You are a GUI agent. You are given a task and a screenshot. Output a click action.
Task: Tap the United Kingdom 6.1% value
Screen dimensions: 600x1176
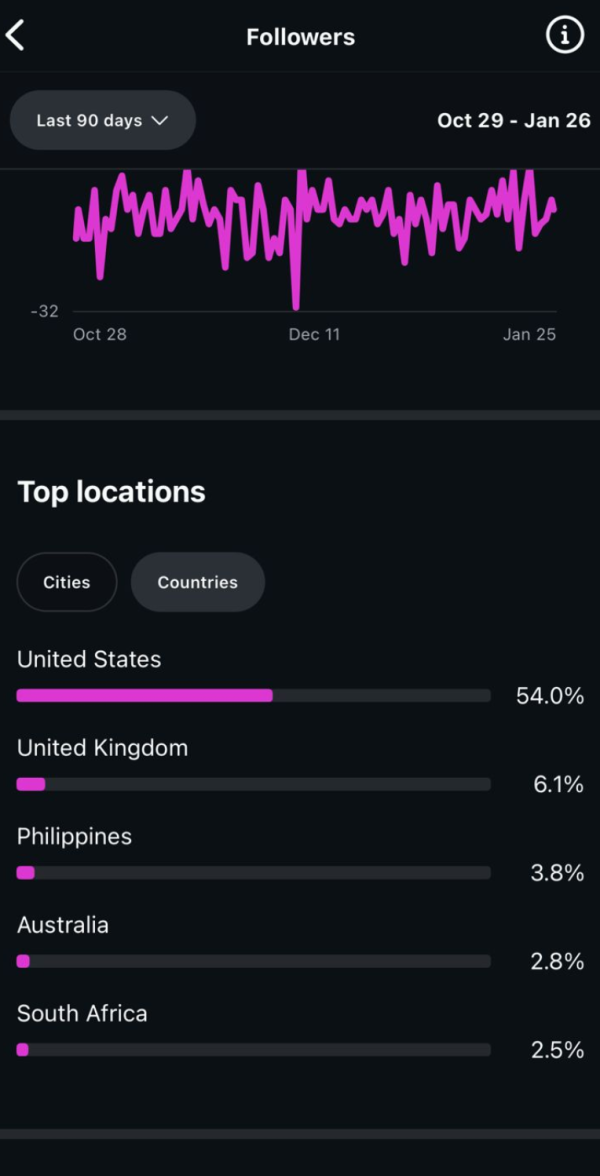[558, 785]
